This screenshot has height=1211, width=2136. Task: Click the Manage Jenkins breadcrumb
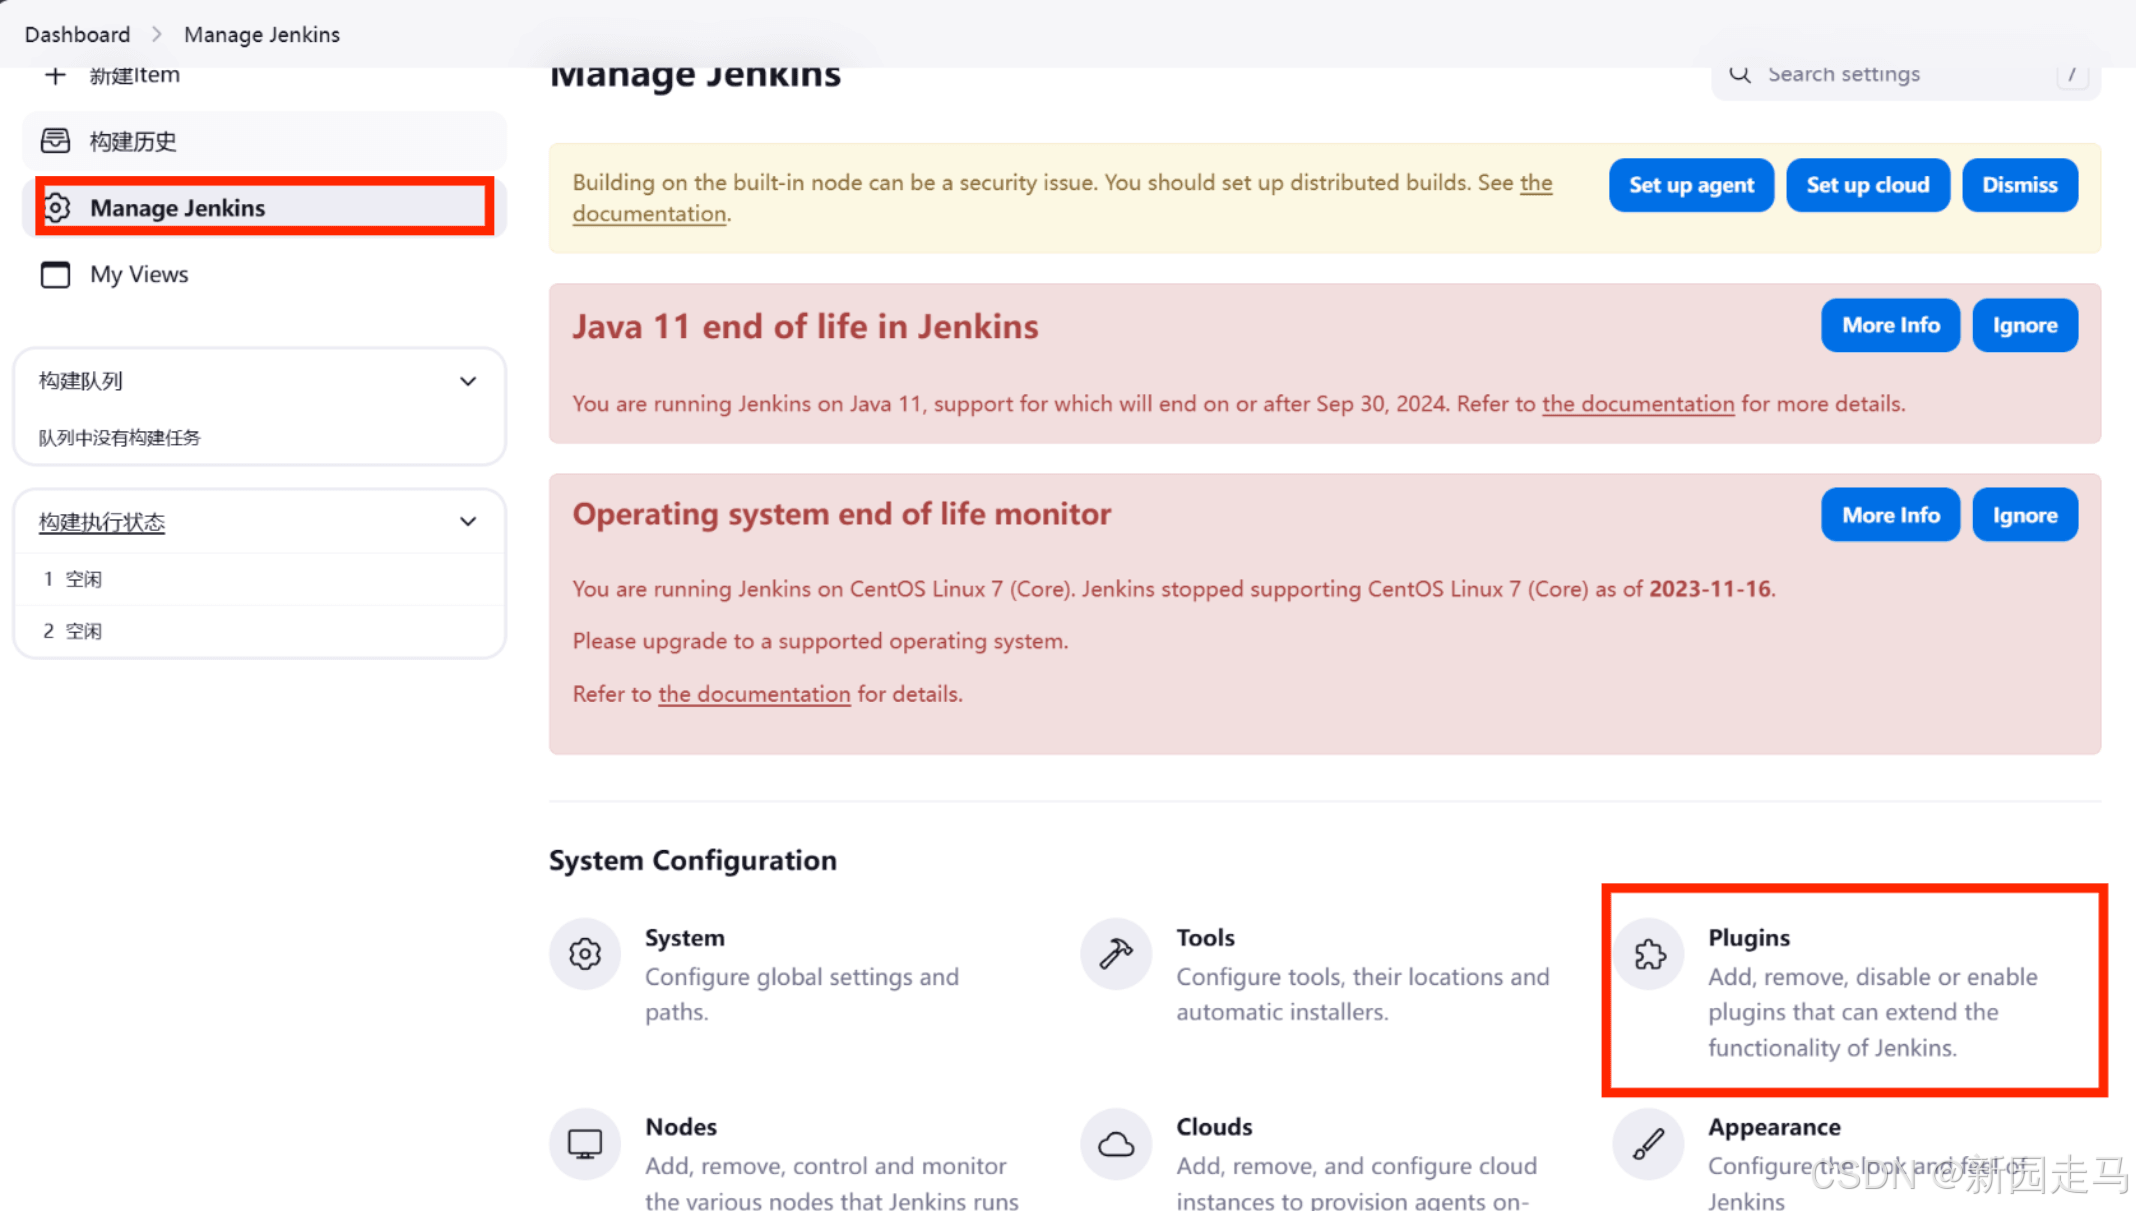(x=262, y=34)
